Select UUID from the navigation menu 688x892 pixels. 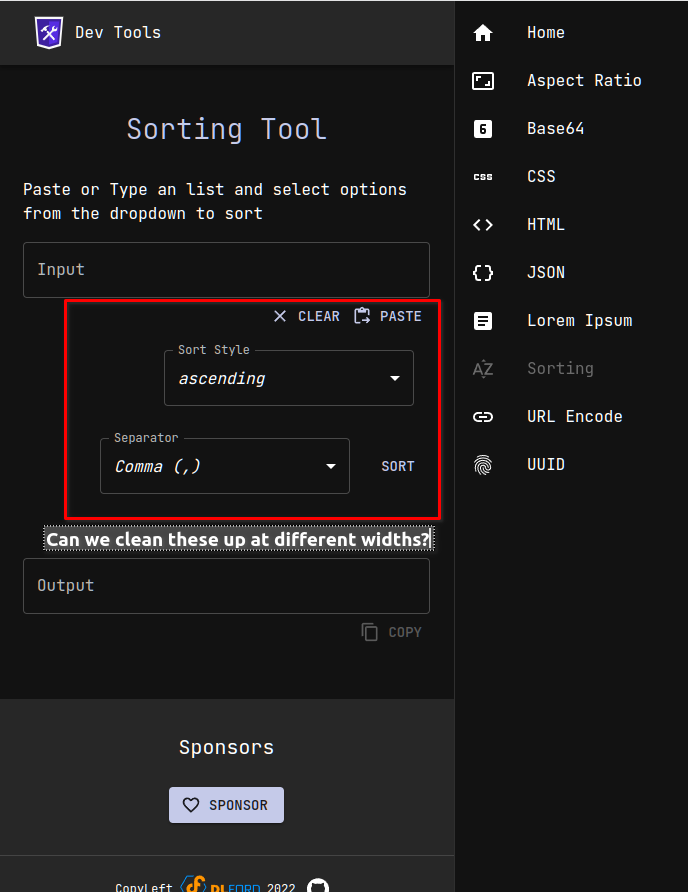(x=546, y=465)
